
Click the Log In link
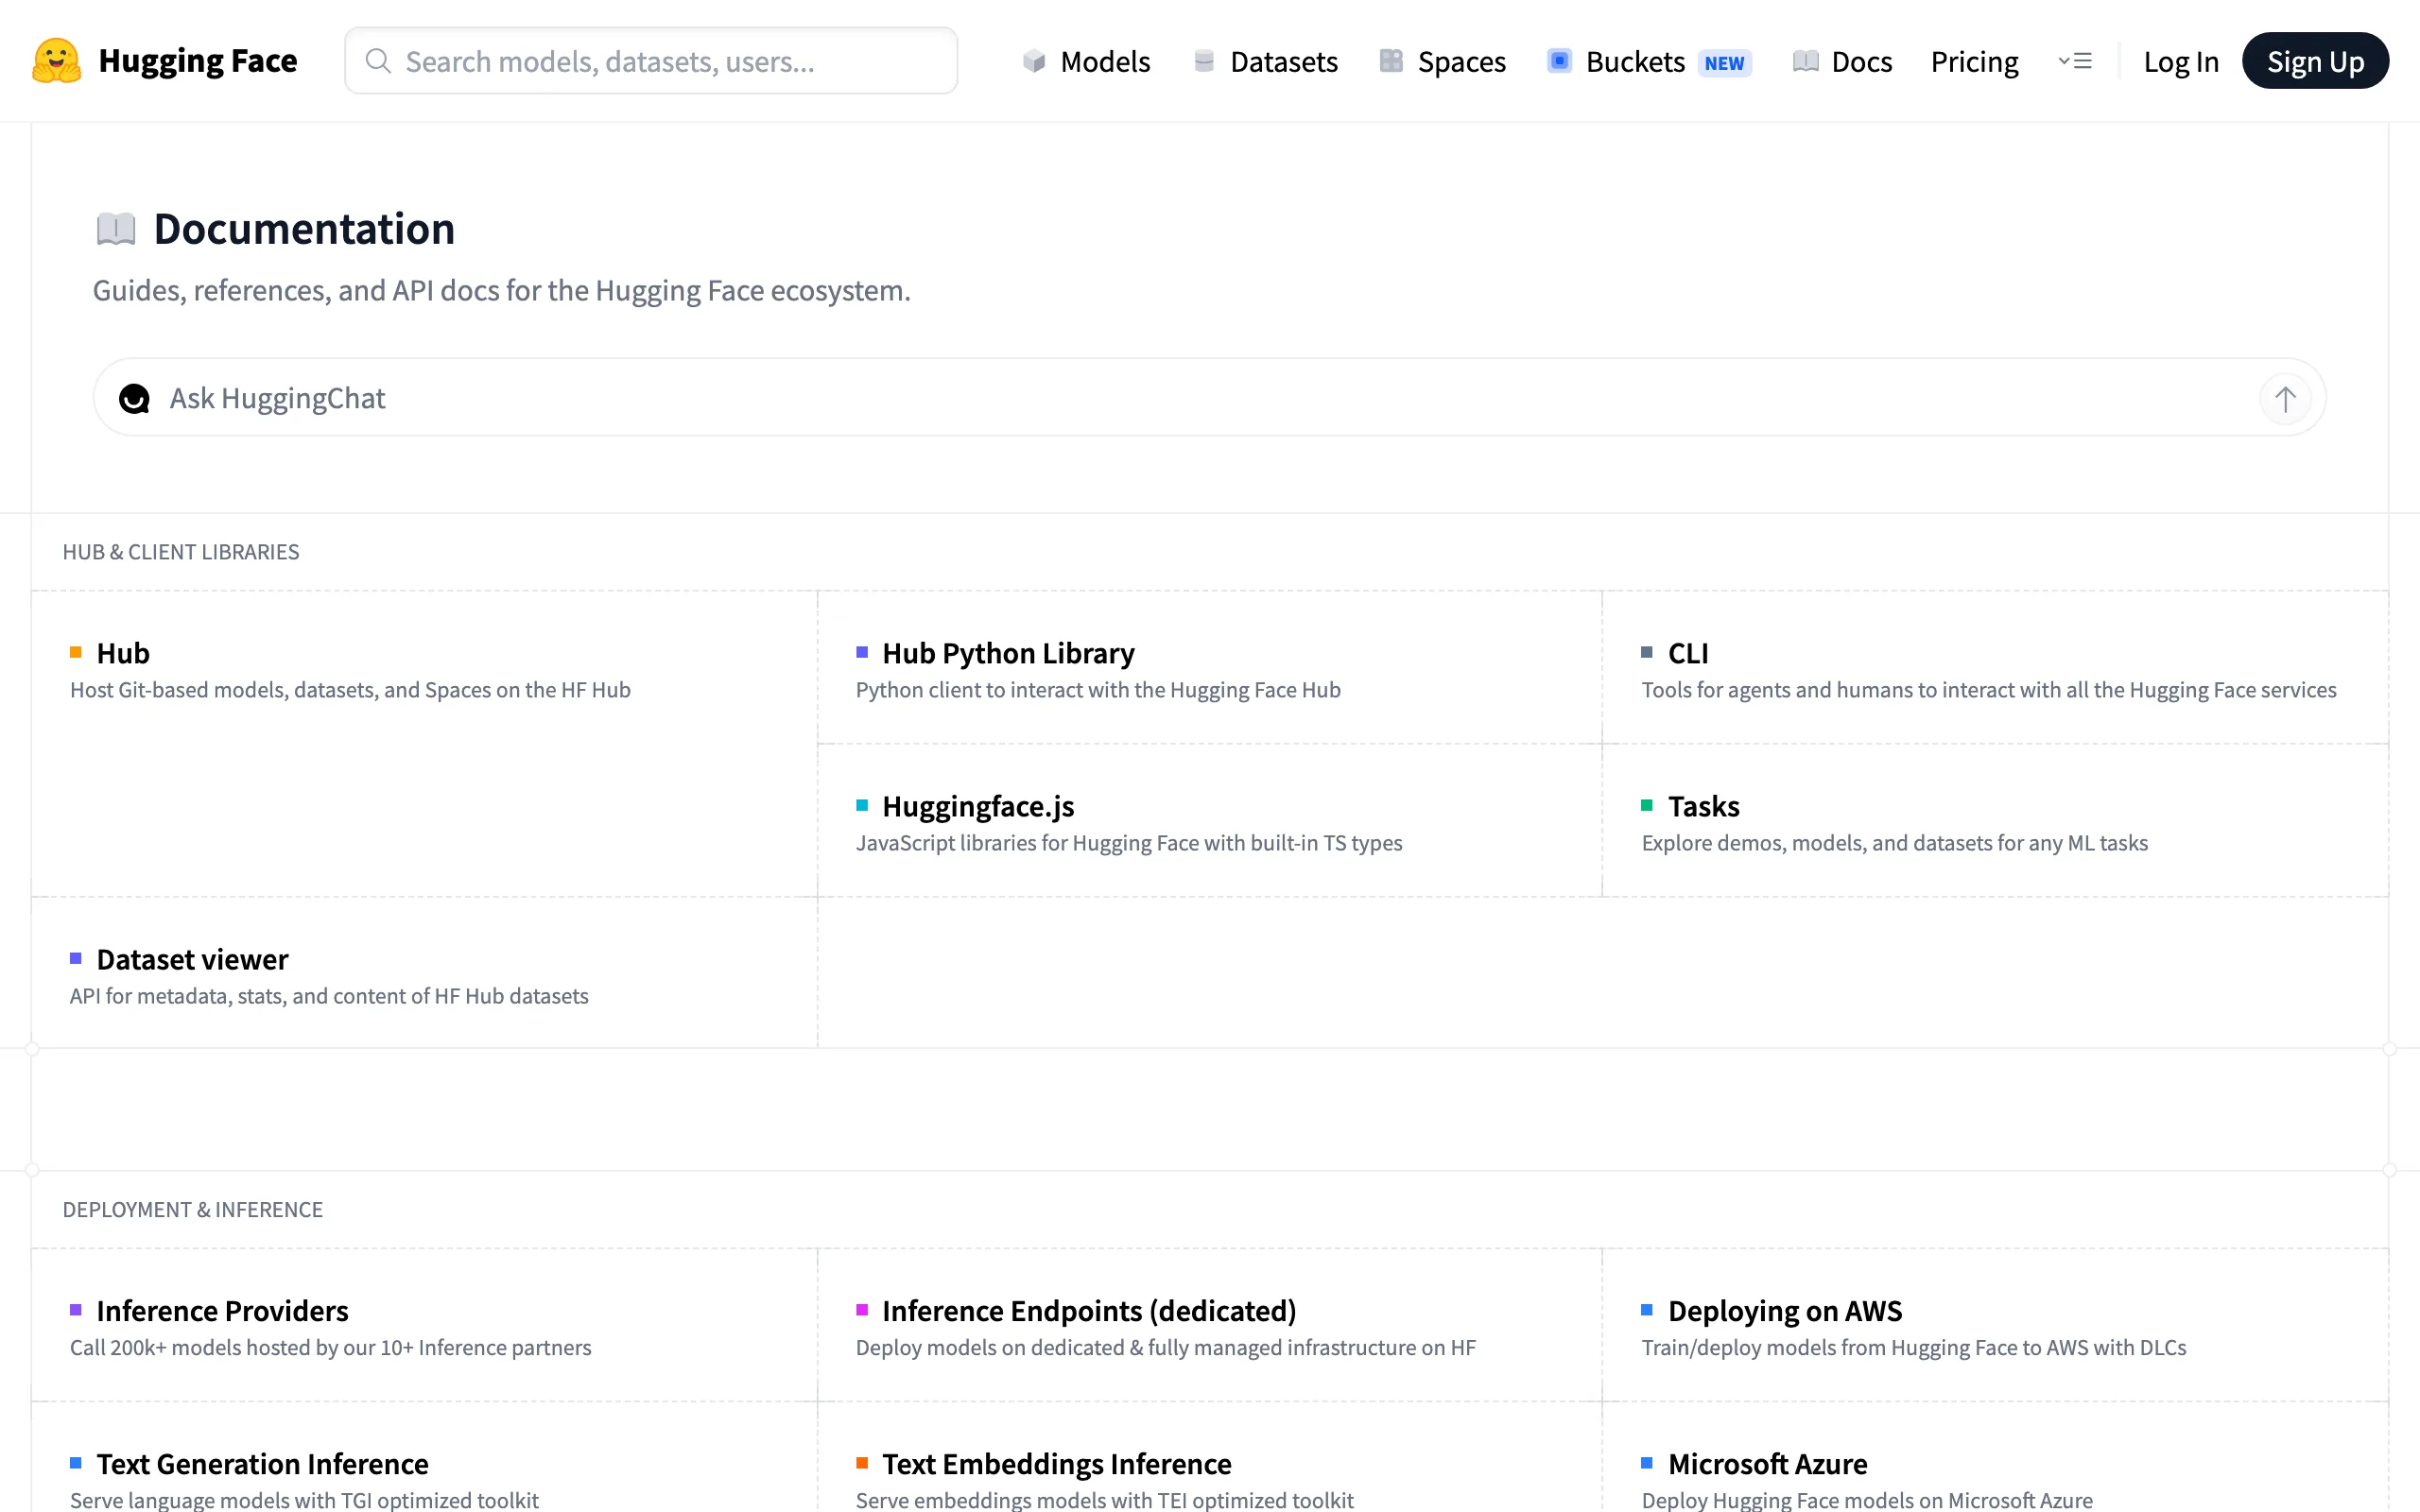click(2181, 62)
